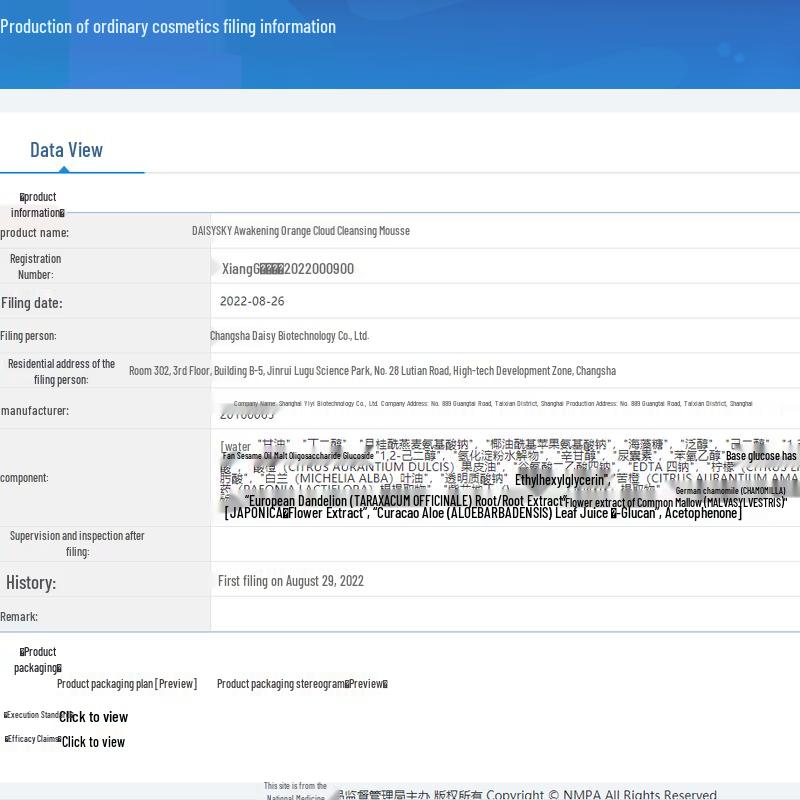Screen dimensions: 800x800
Task: Click the Registration Number label
Action: pyautogui.click(x=36, y=266)
